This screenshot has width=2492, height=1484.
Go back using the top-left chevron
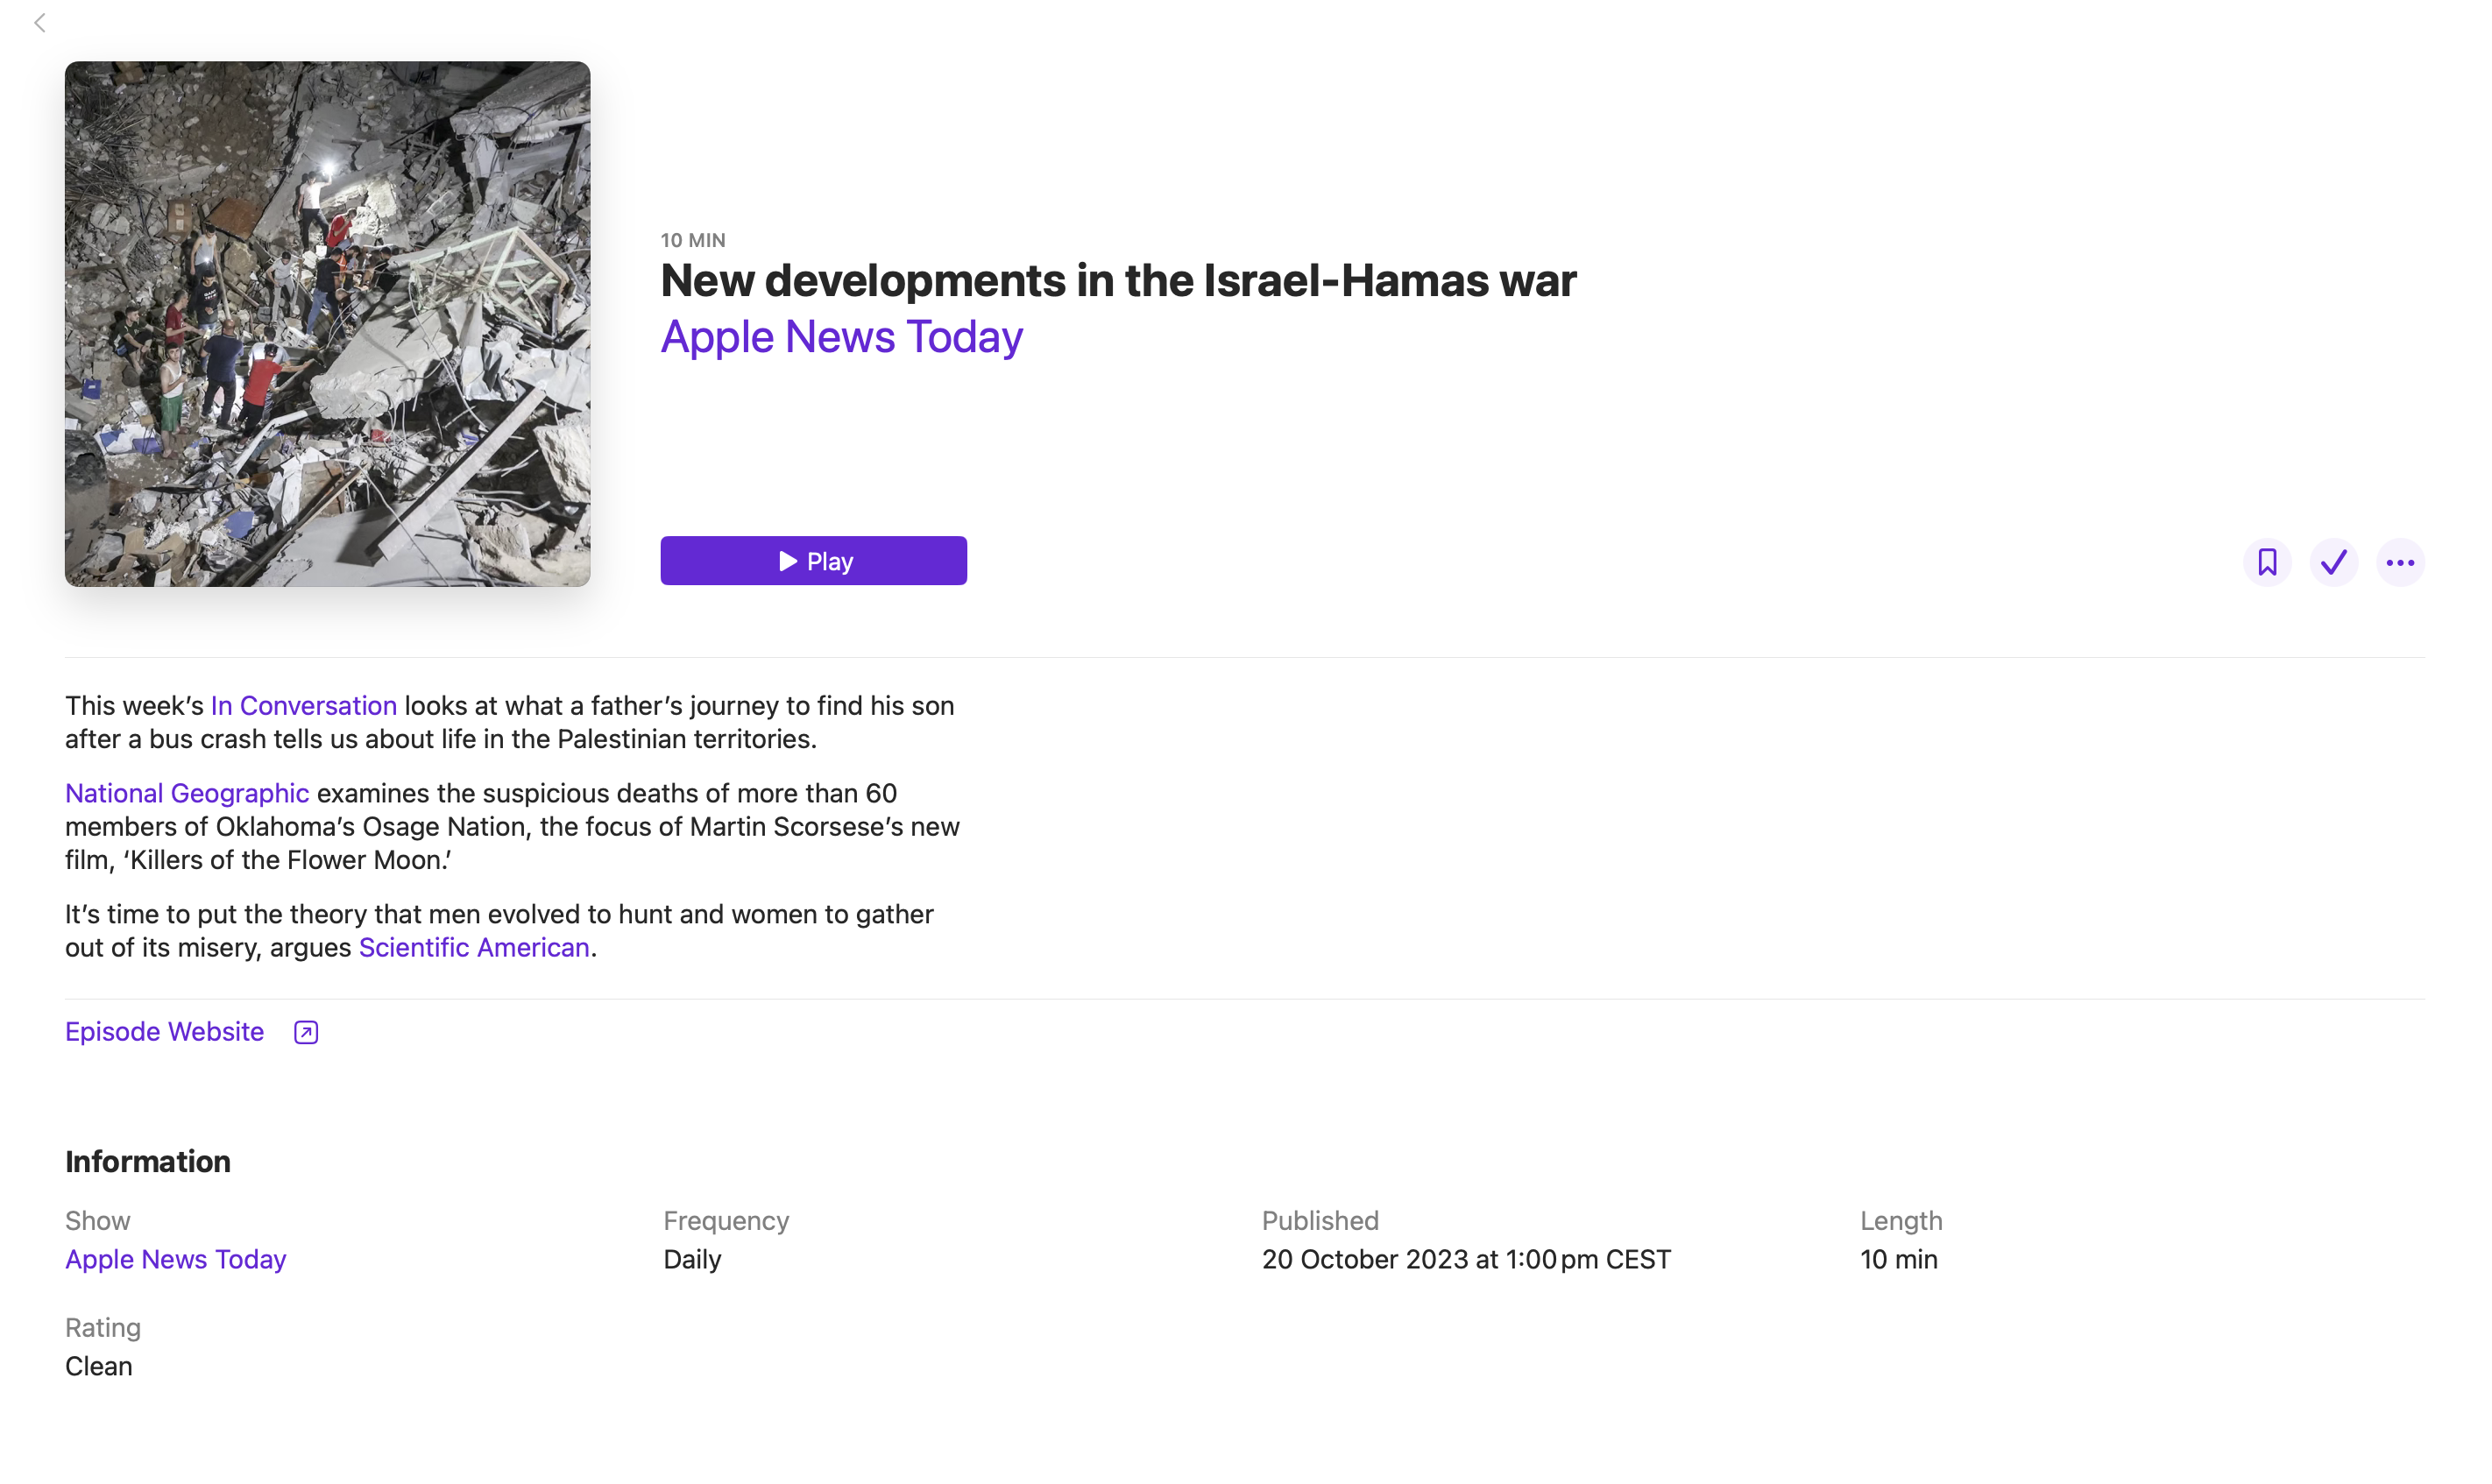pos(40,23)
